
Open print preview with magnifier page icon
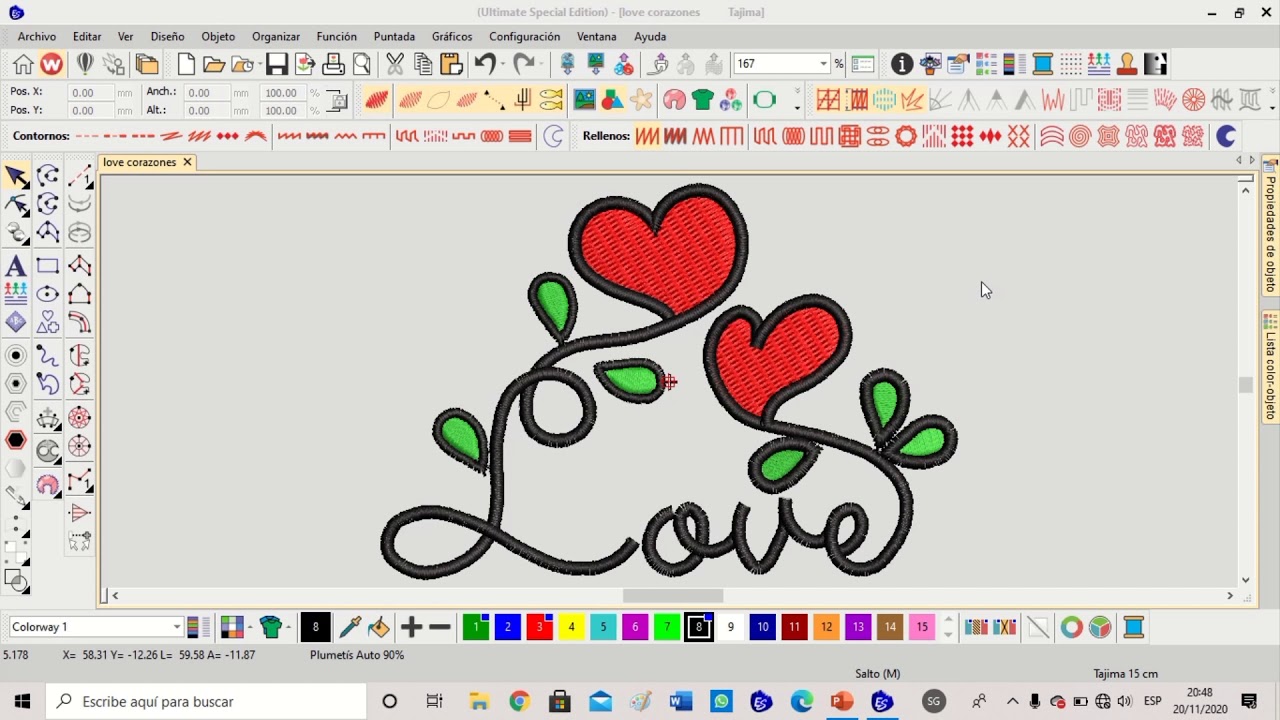[x=362, y=64]
